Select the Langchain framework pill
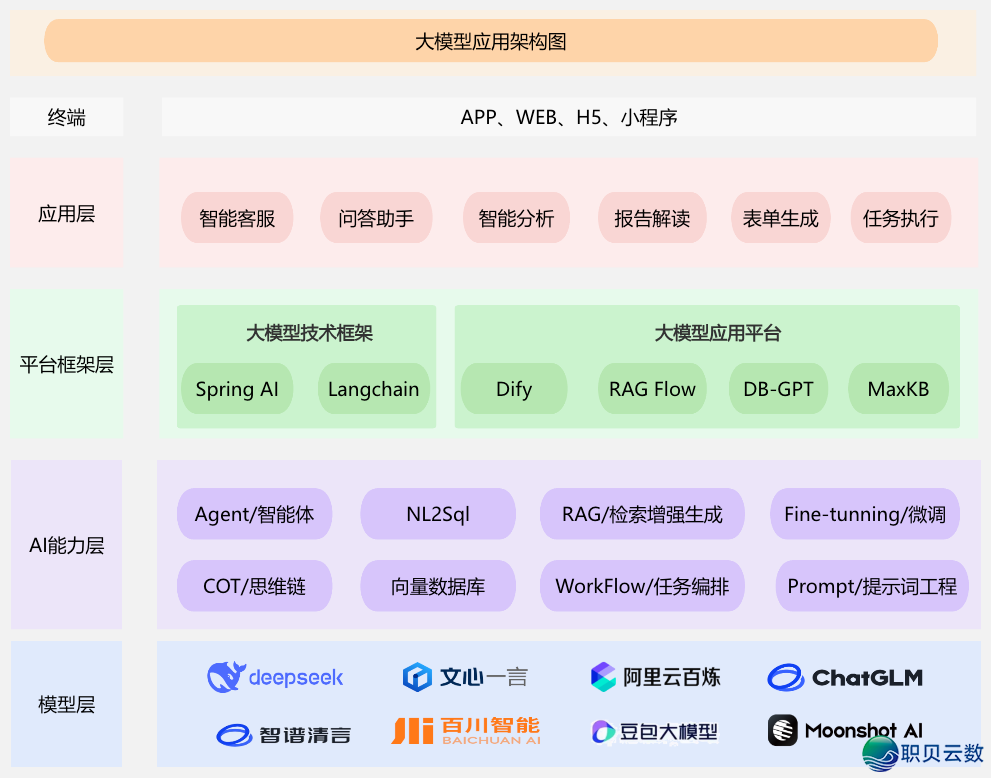 point(374,390)
